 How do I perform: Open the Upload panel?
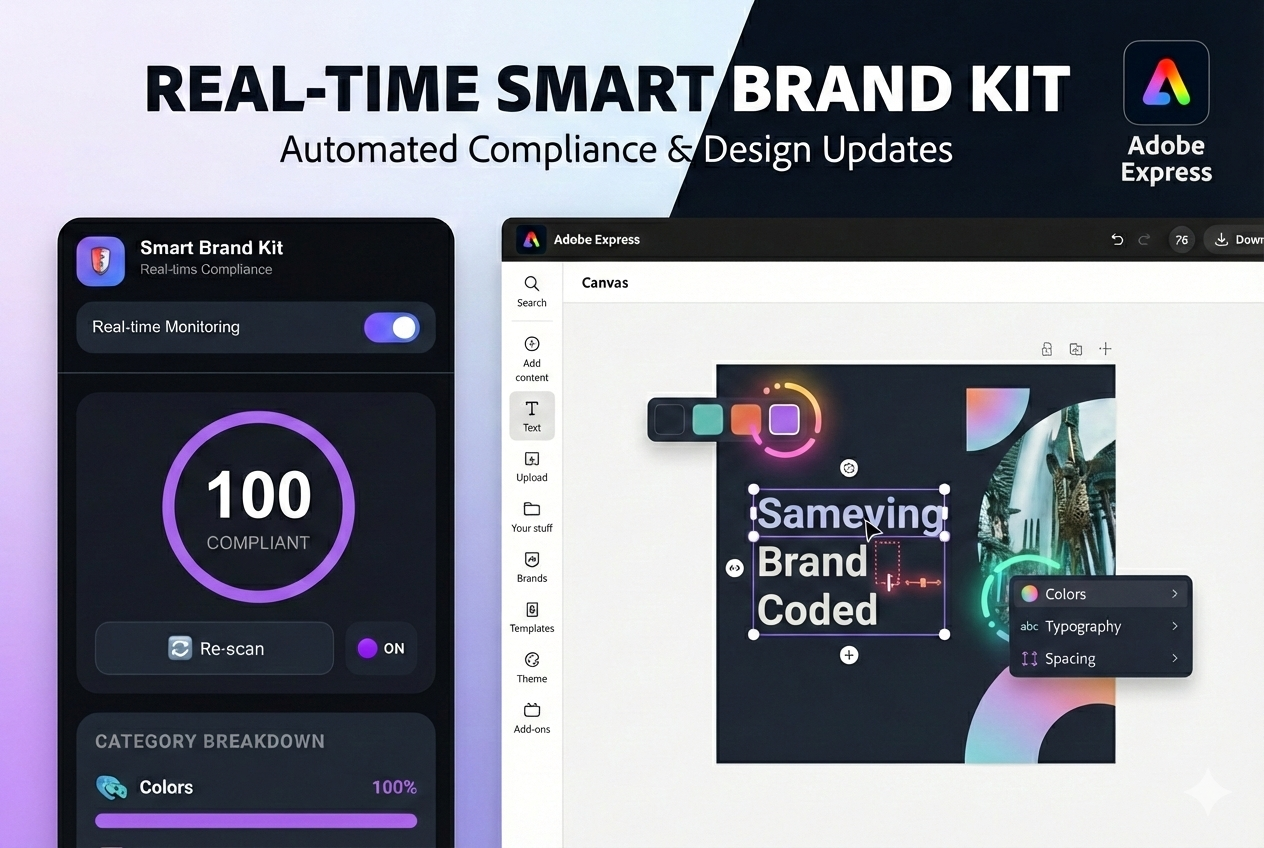532,467
